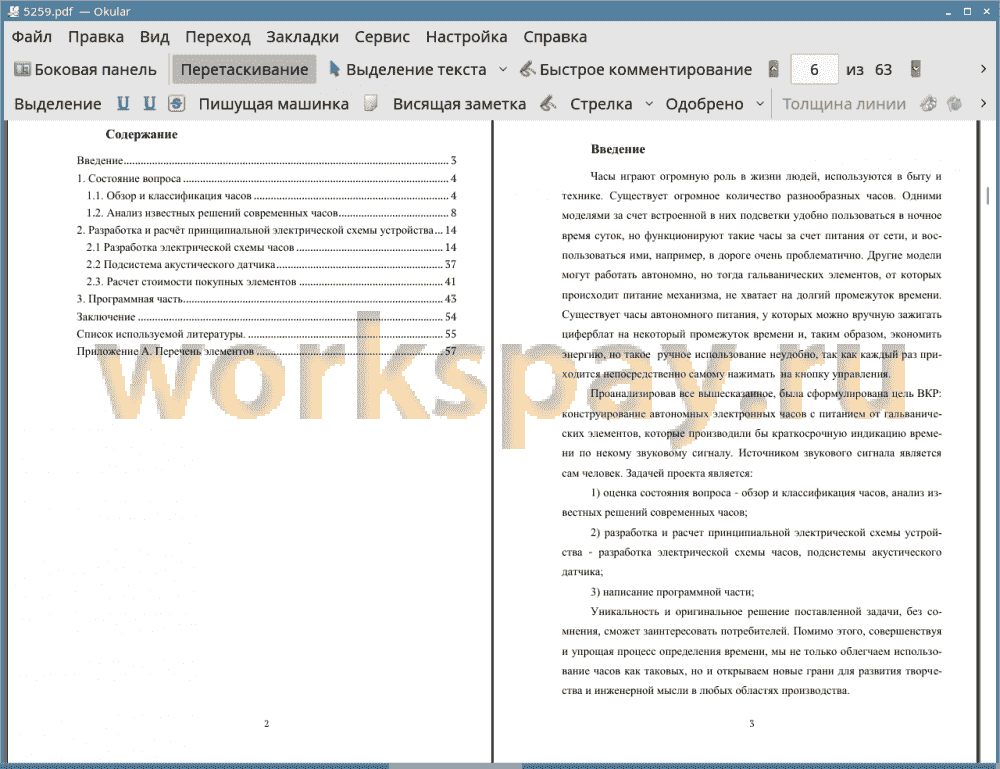The width and height of the screenshot is (1000, 769).
Task: Select the Стрелка arrow tool
Action: click(x=601, y=104)
